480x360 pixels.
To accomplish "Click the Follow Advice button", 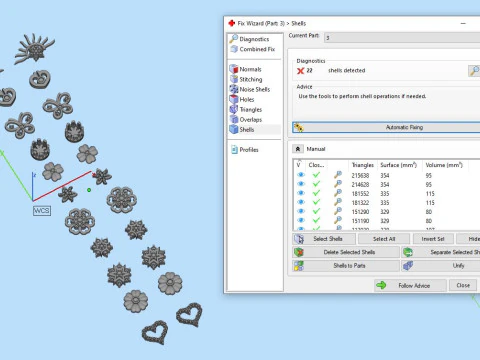I will coord(410,285).
